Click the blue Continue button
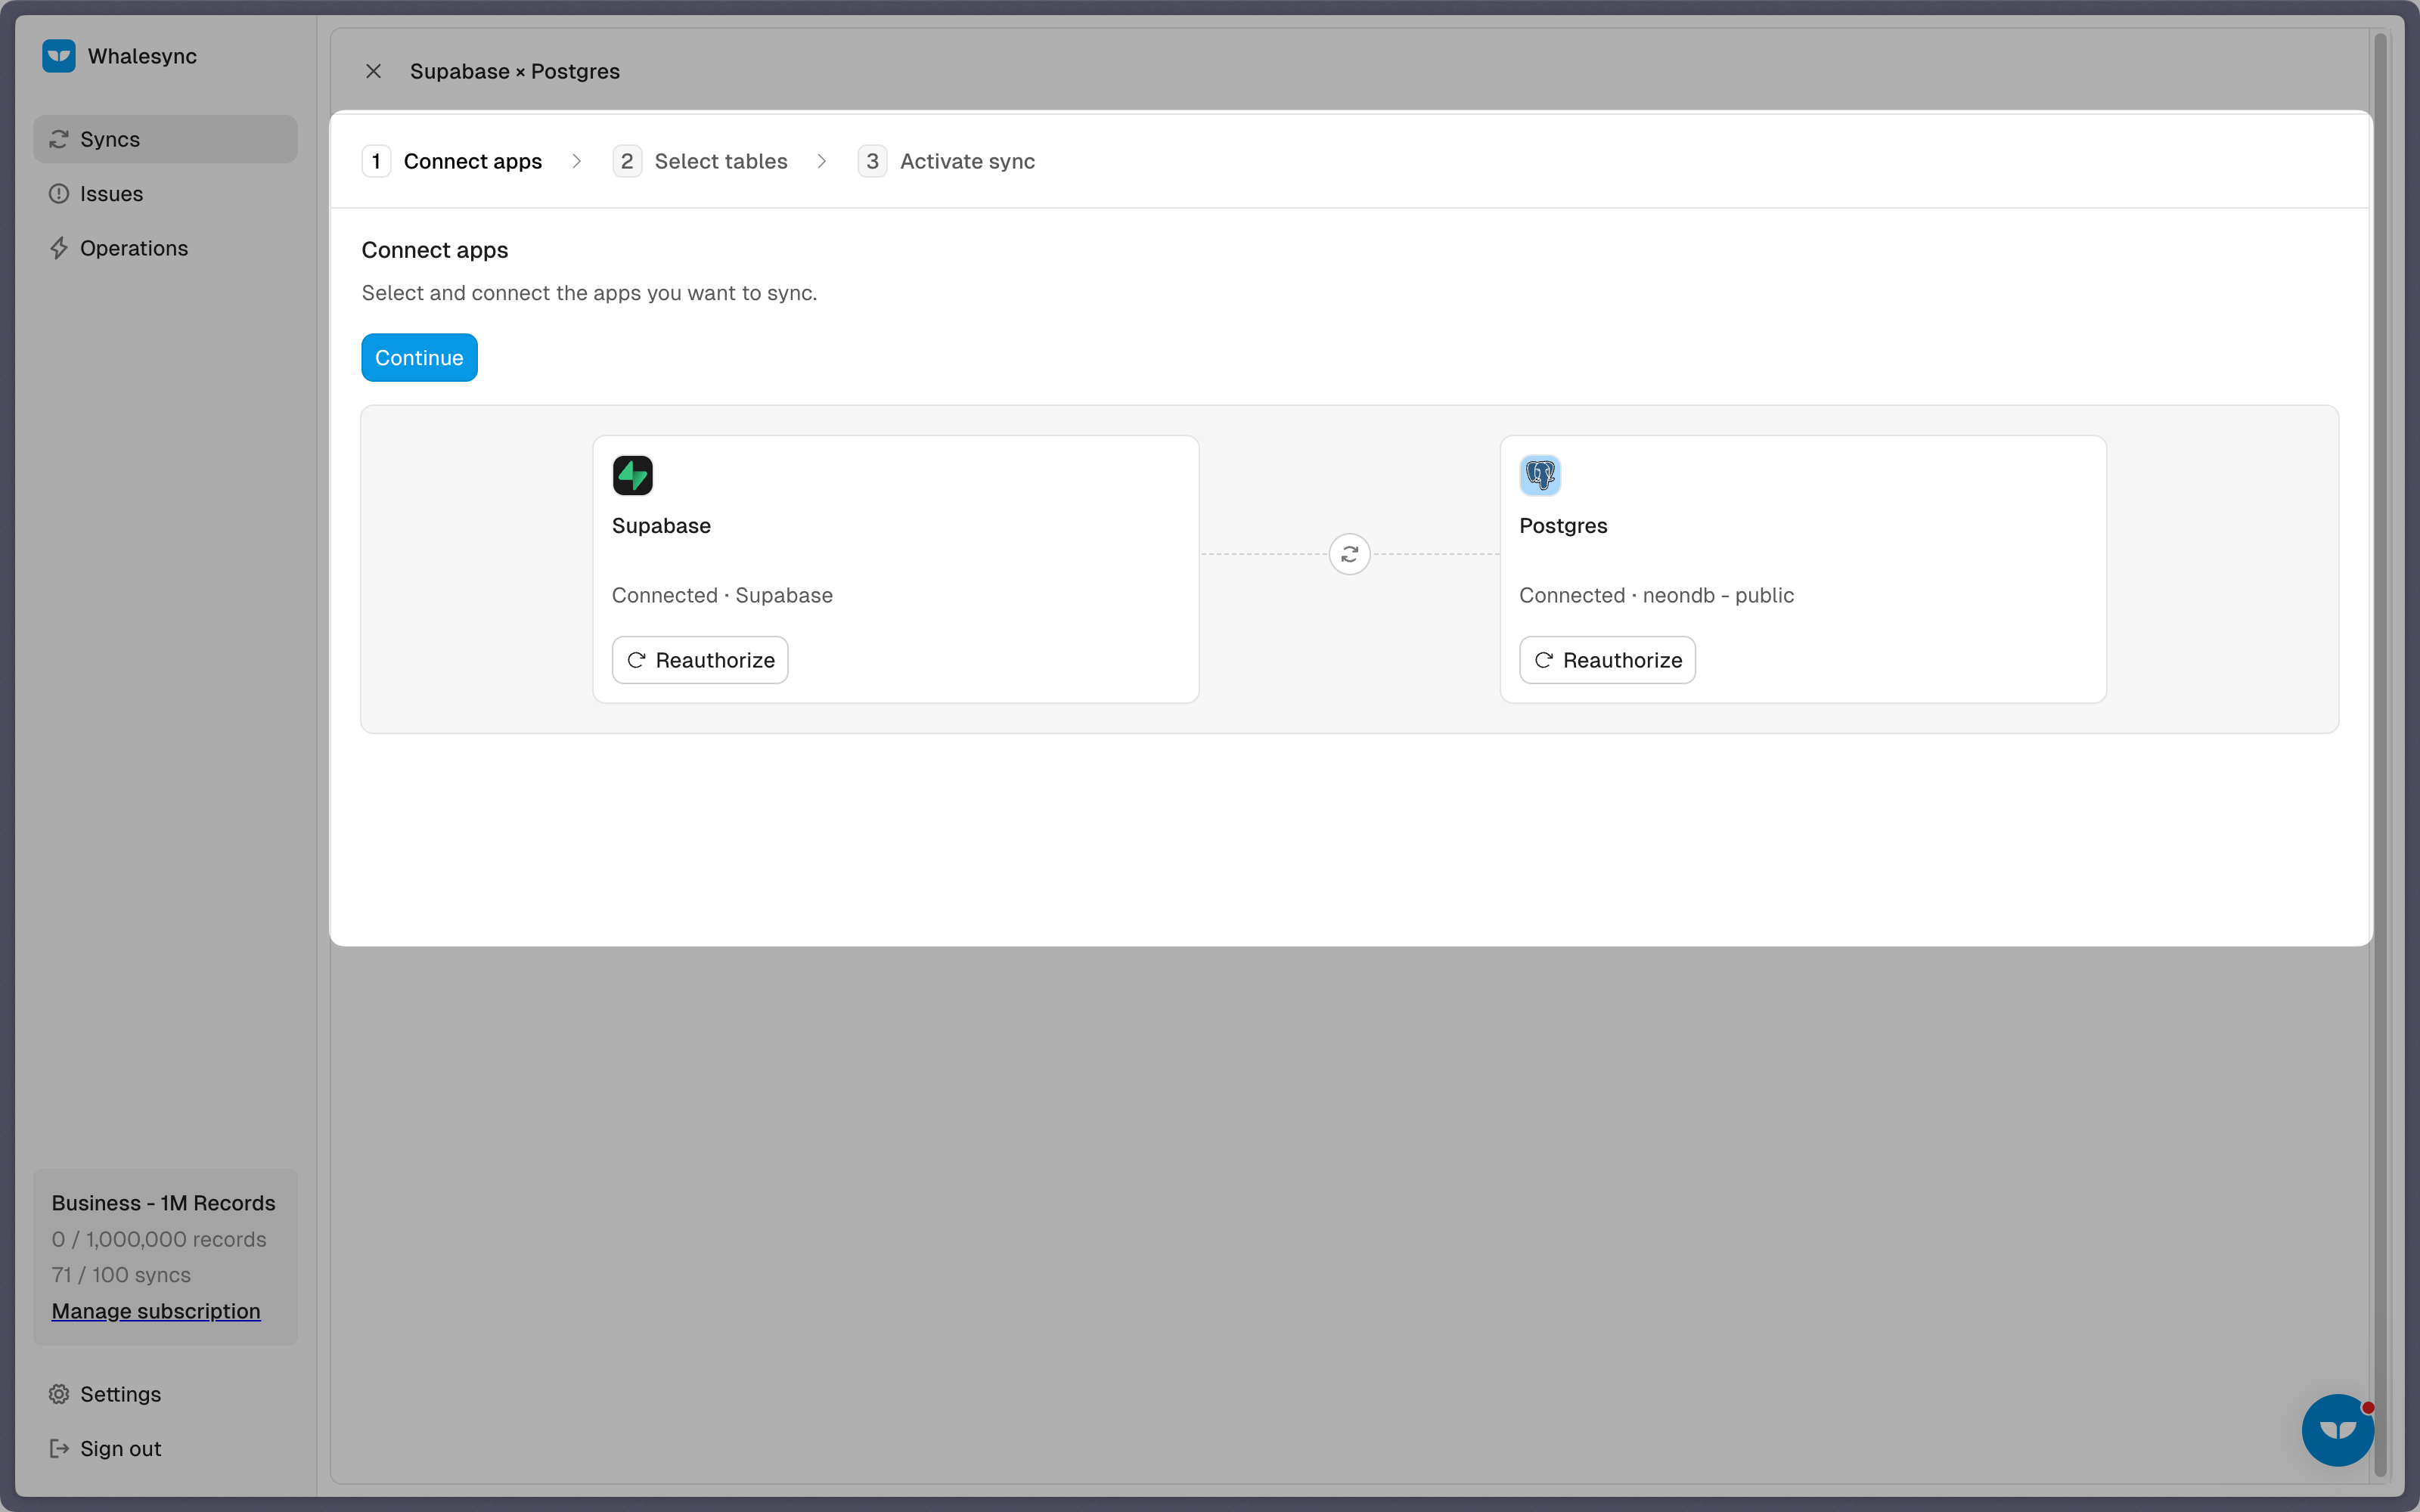The width and height of the screenshot is (2420, 1512). [419, 358]
